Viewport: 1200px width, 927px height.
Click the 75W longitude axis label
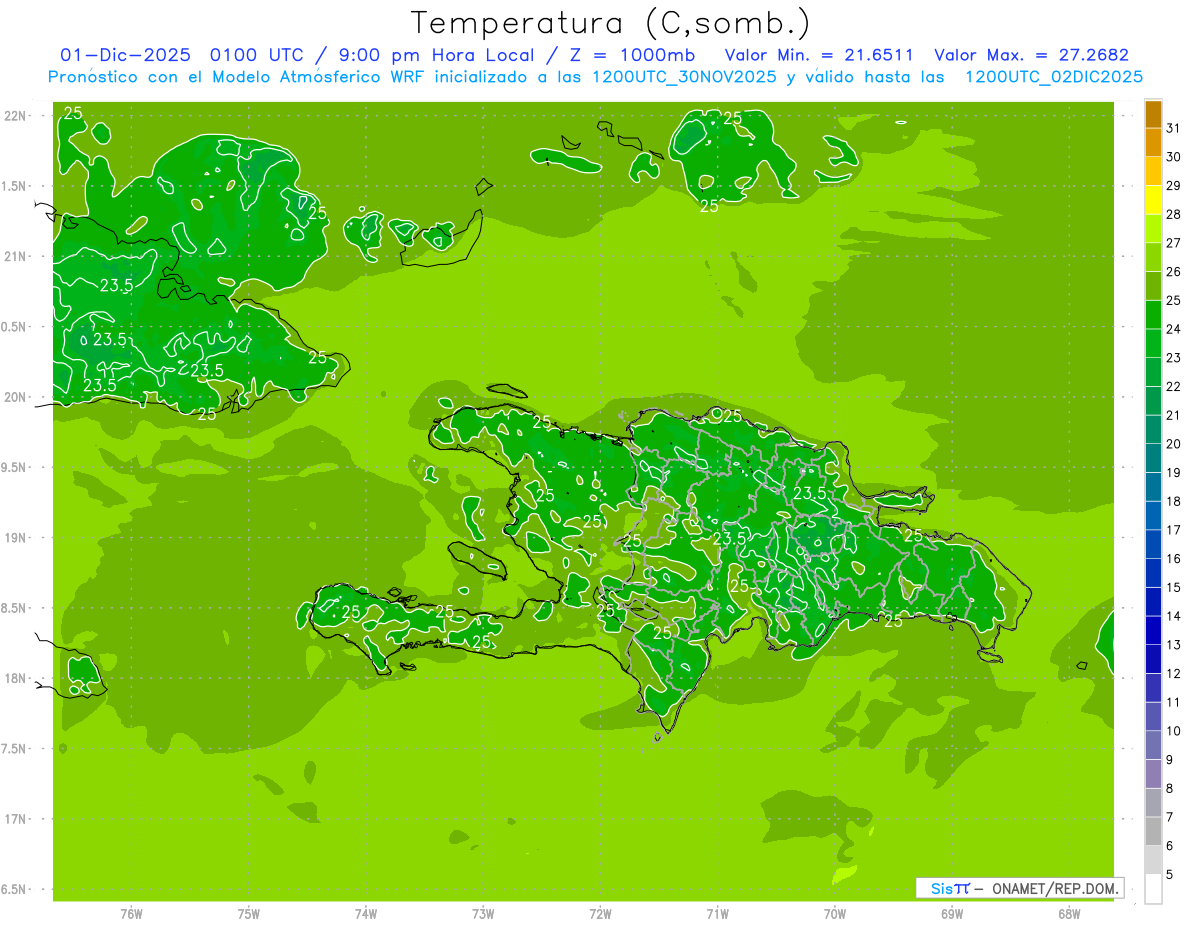pyautogui.click(x=249, y=914)
